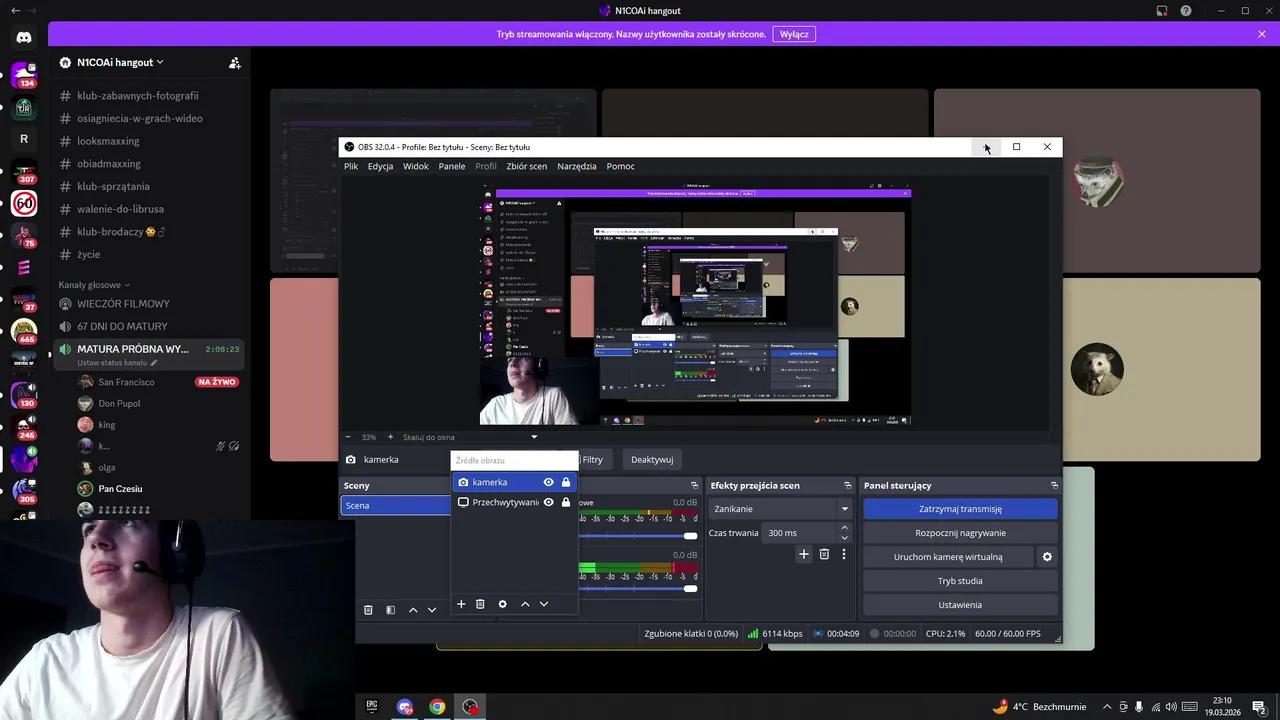Click upper audio mixer volume slider
The image size is (1280, 720).
pos(637,536)
